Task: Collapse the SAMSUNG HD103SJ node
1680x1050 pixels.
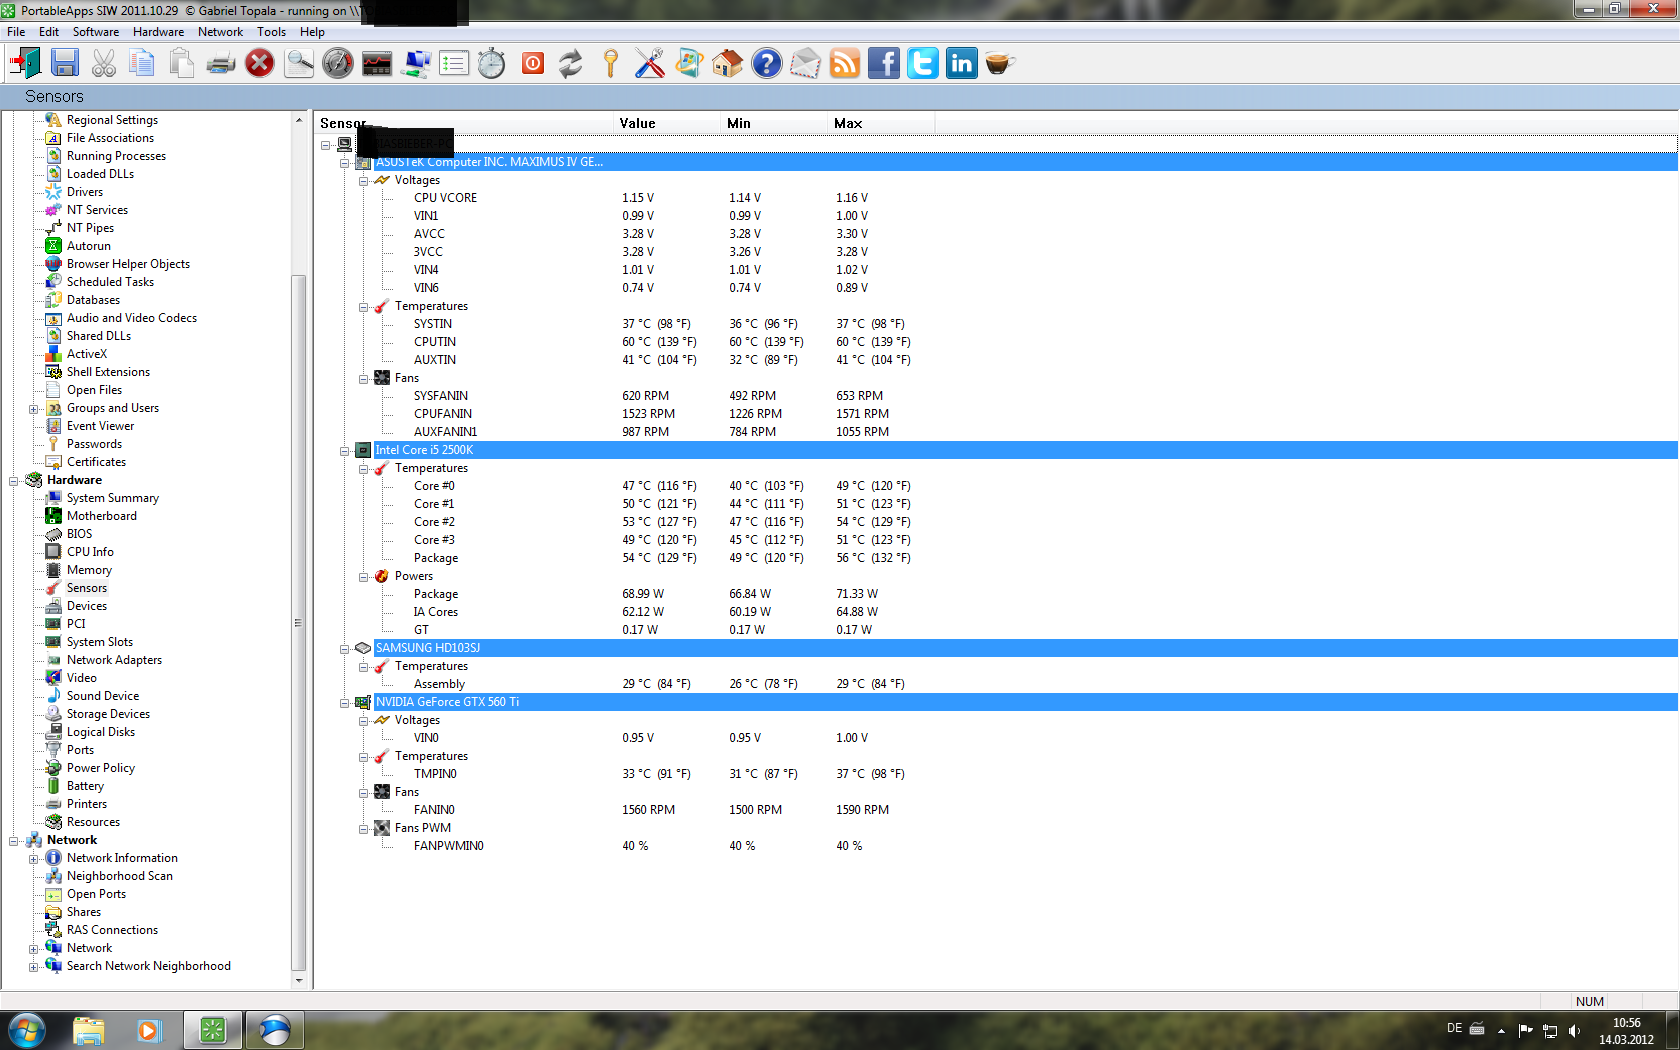Action: 345,648
